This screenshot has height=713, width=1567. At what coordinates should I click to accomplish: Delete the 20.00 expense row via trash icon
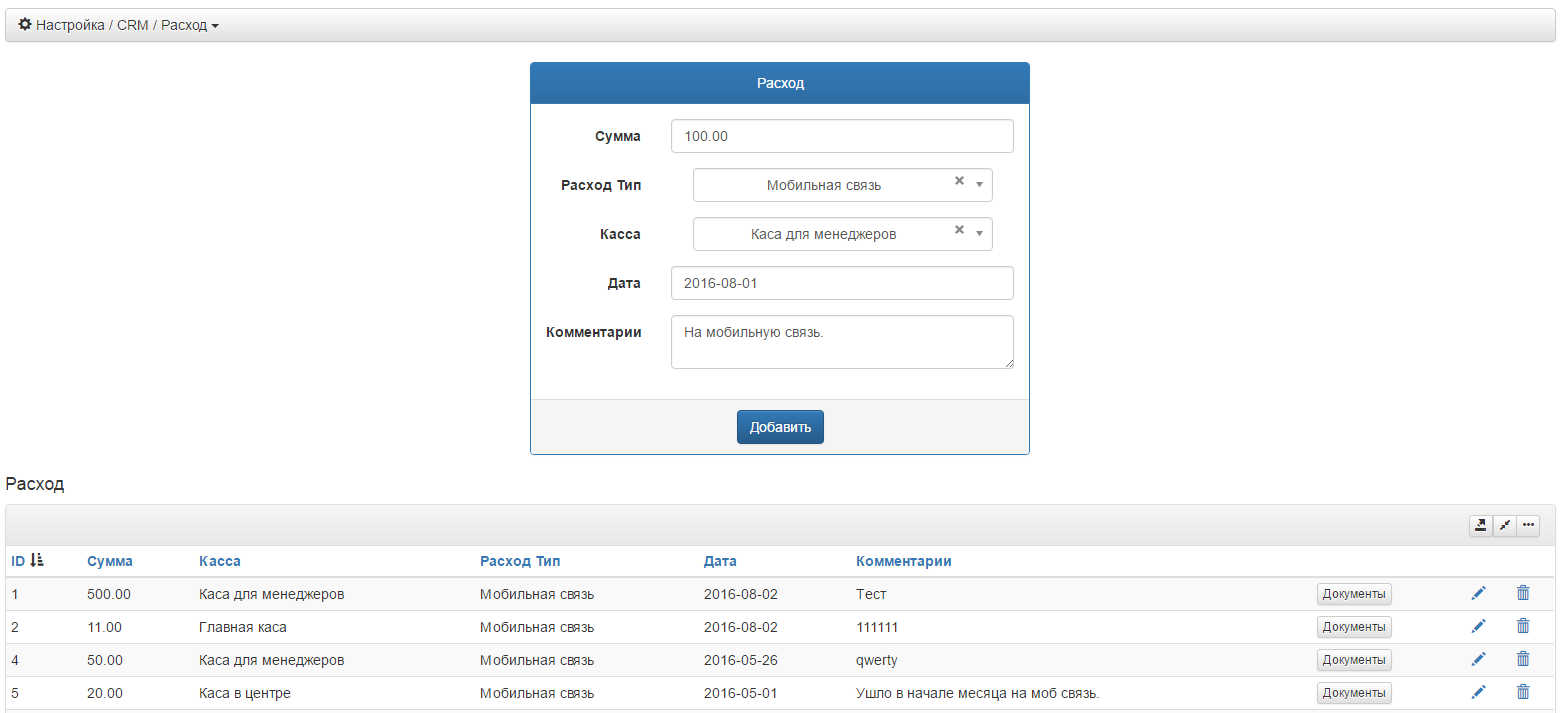(1523, 692)
